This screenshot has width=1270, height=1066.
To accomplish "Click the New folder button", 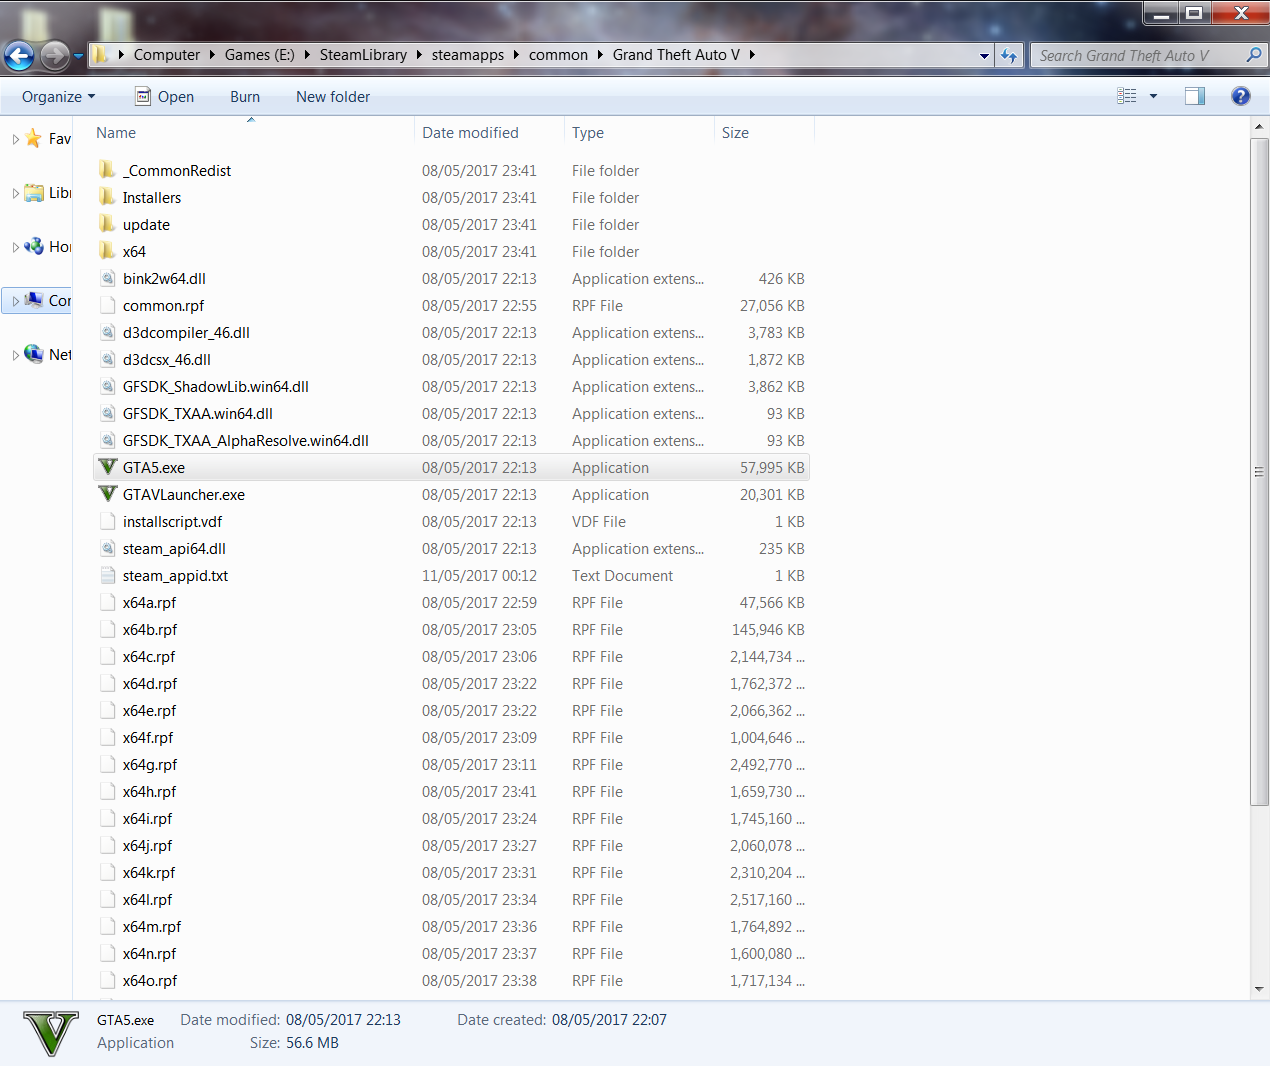I will pos(333,96).
